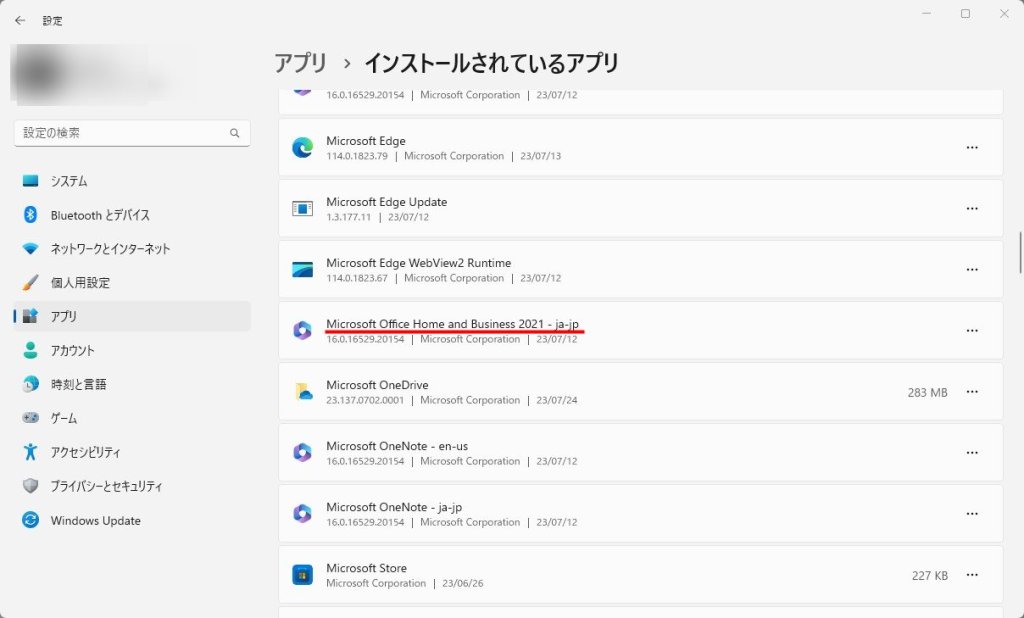
Task: Click the Microsoft Store app name
Action: click(x=366, y=568)
